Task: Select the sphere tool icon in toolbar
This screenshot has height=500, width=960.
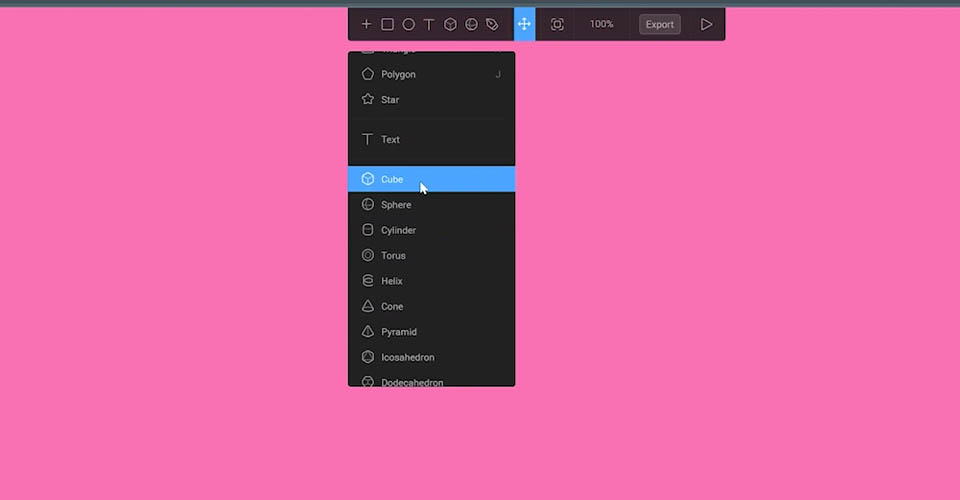Action: [471, 24]
